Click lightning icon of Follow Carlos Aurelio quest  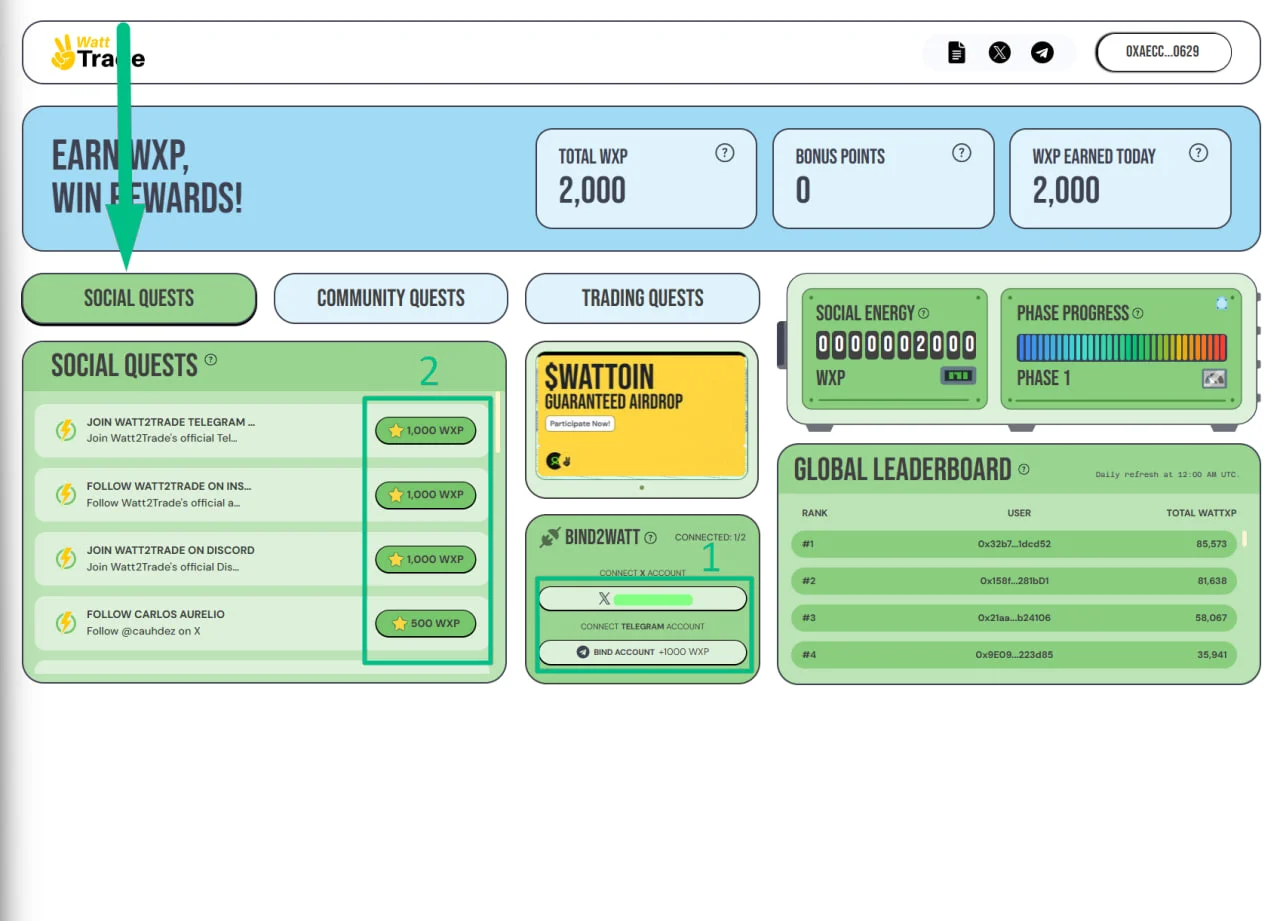(66, 623)
